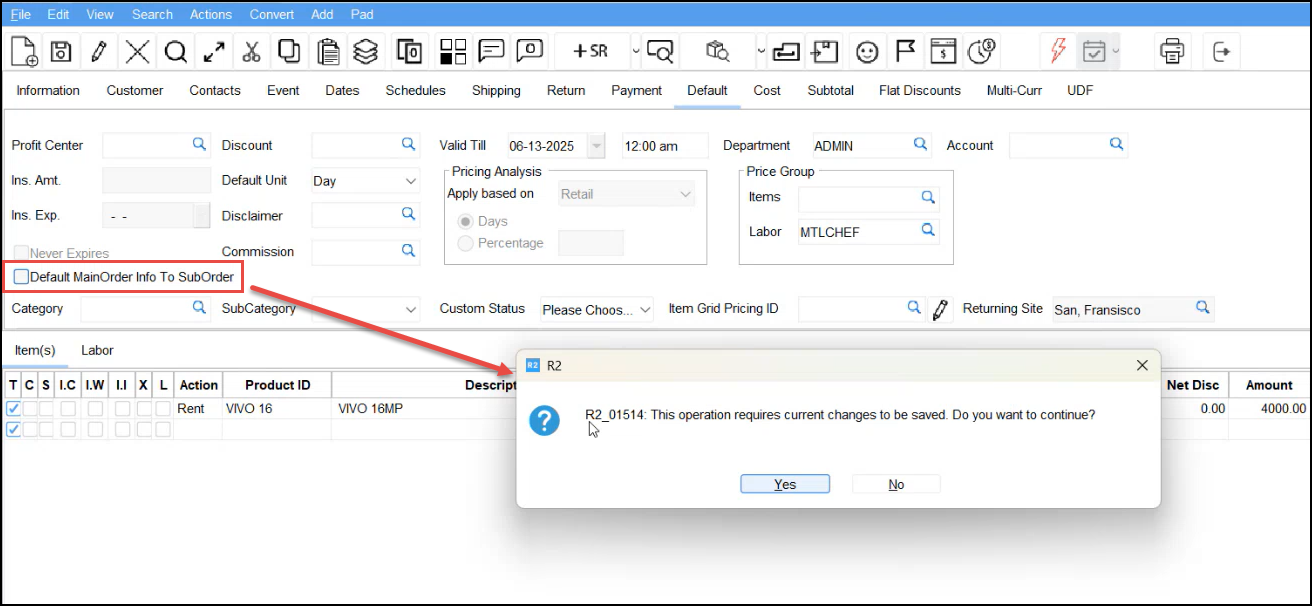
Task: Click the clipboard Paste icon
Action: 326,51
